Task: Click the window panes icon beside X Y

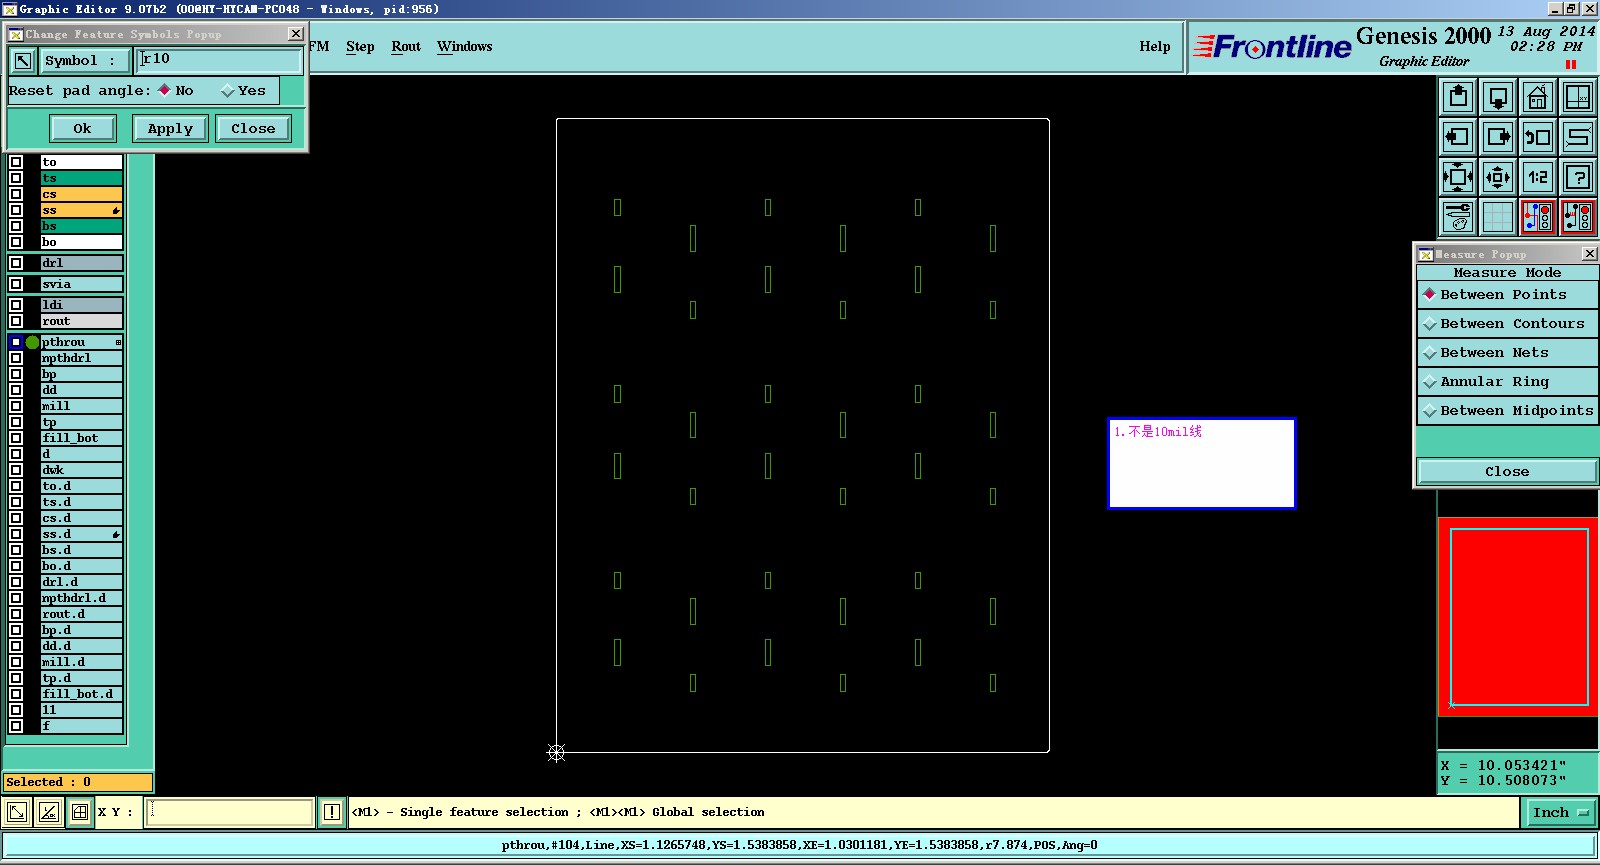Action: 80,812
